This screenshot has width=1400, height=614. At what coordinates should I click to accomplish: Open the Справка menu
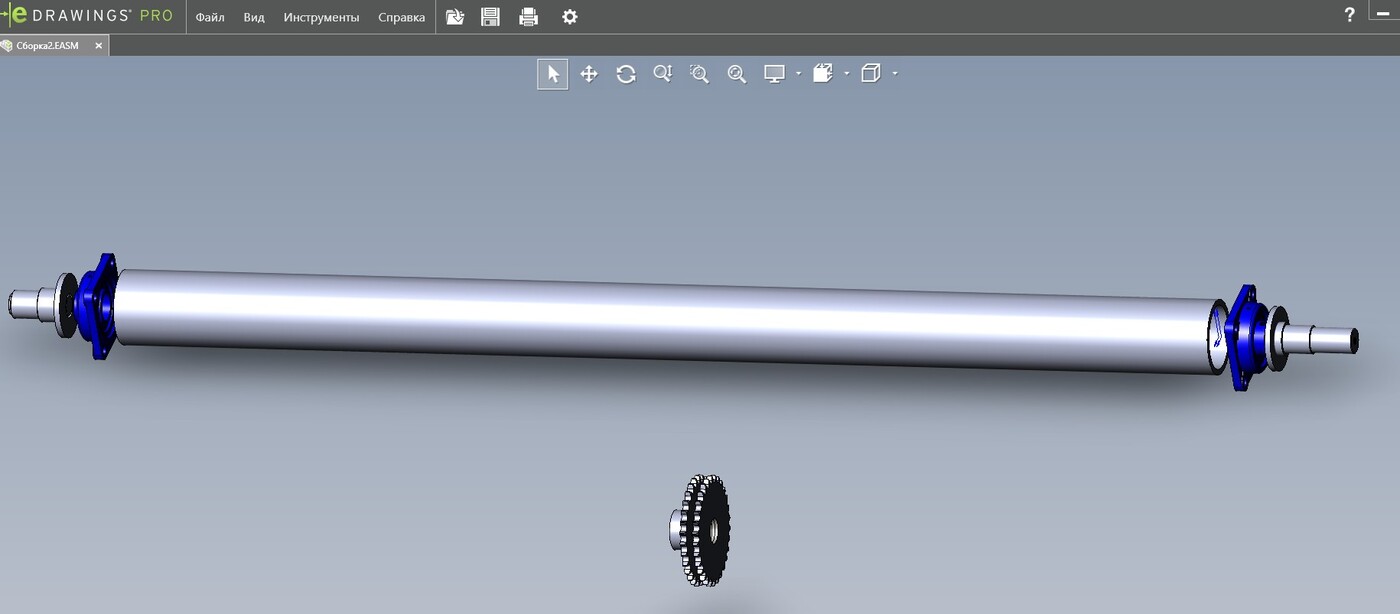pos(401,17)
